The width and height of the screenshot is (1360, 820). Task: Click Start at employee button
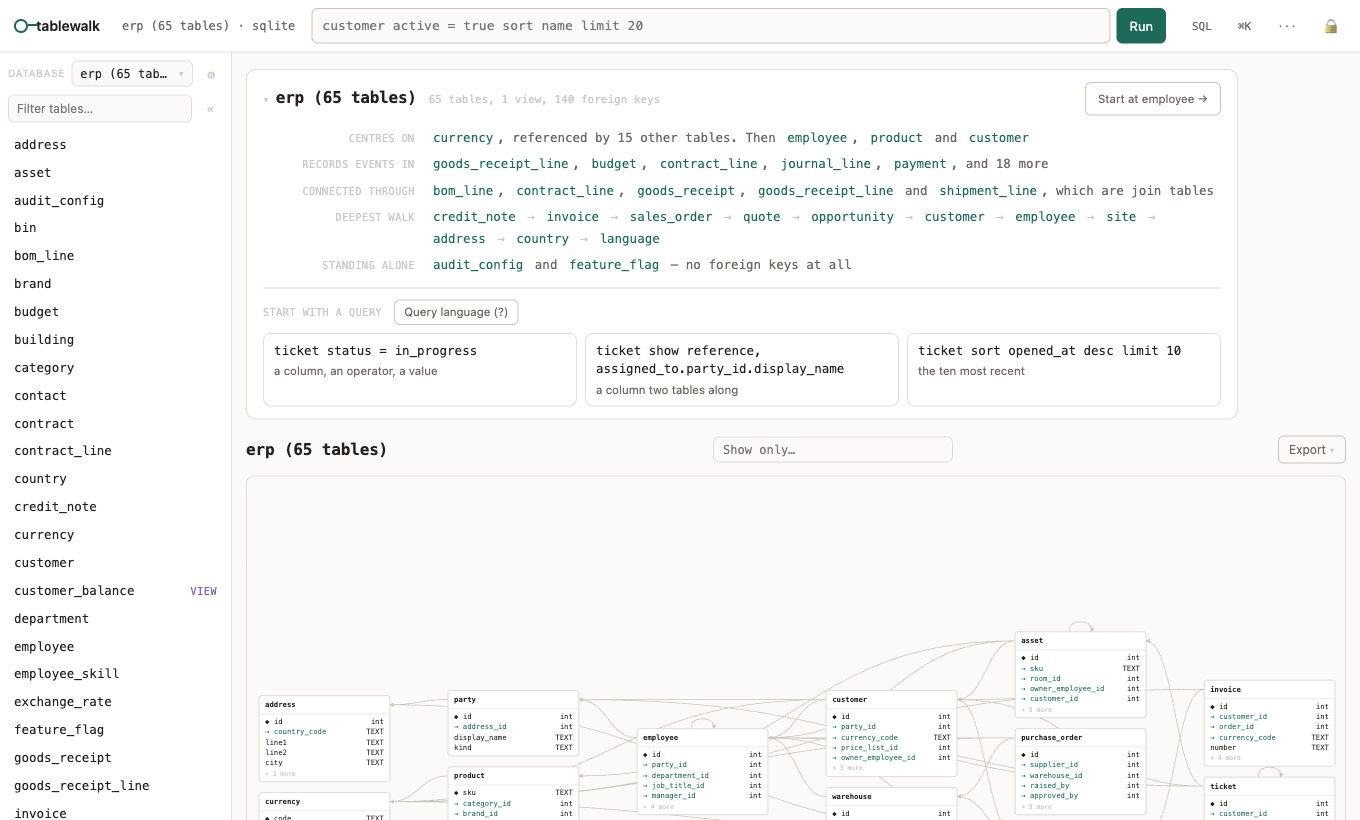pyautogui.click(x=1152, y=99)
